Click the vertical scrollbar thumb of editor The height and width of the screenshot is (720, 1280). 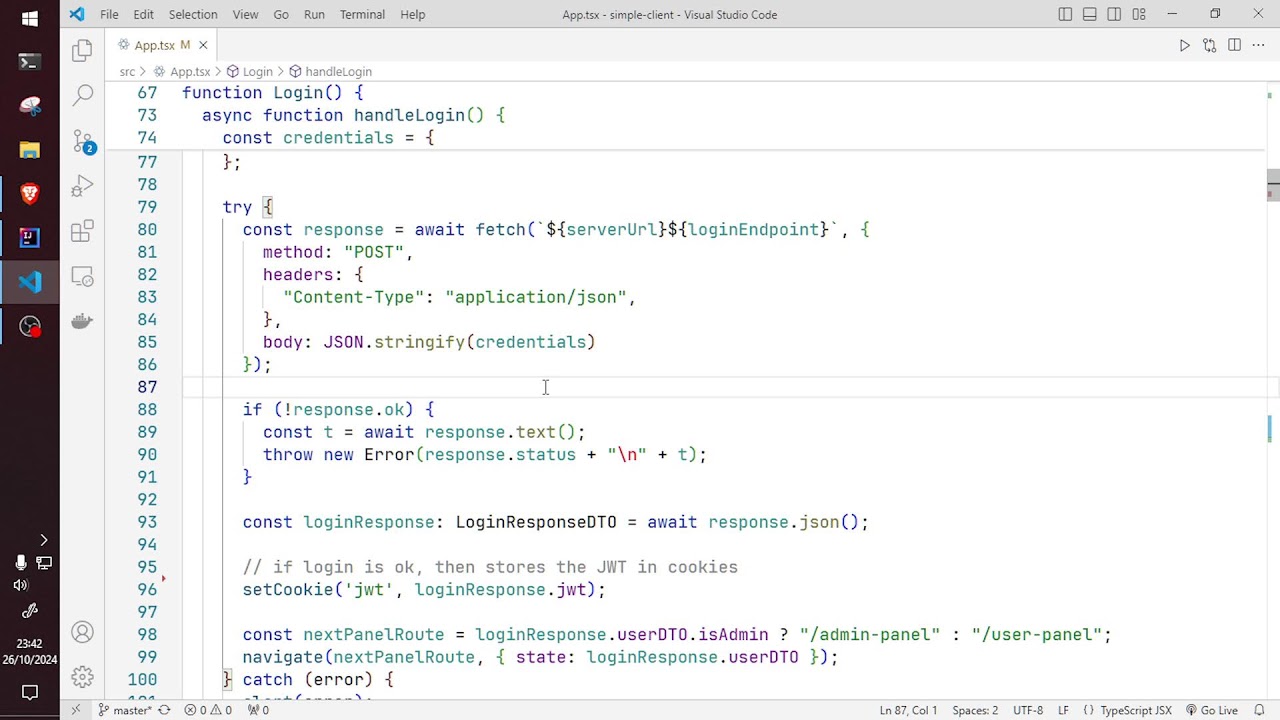coord(1273,185)
